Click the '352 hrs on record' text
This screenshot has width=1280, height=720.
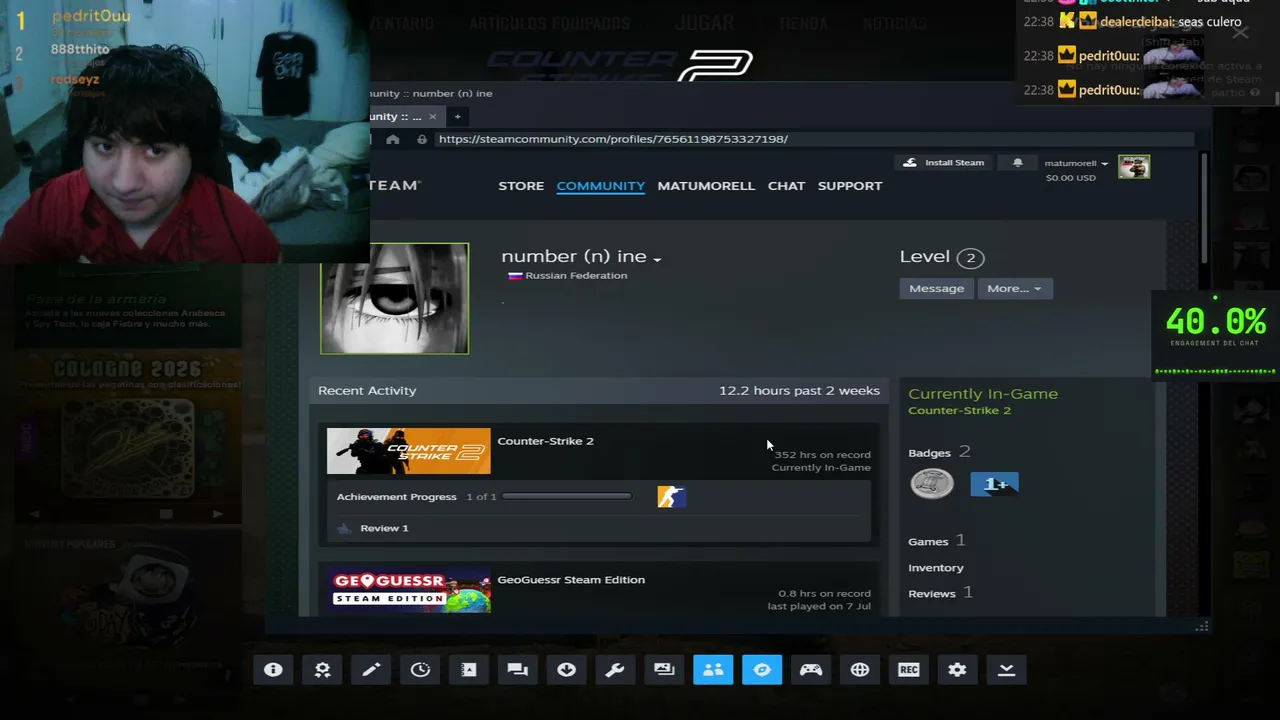click(x=822, y=455)
